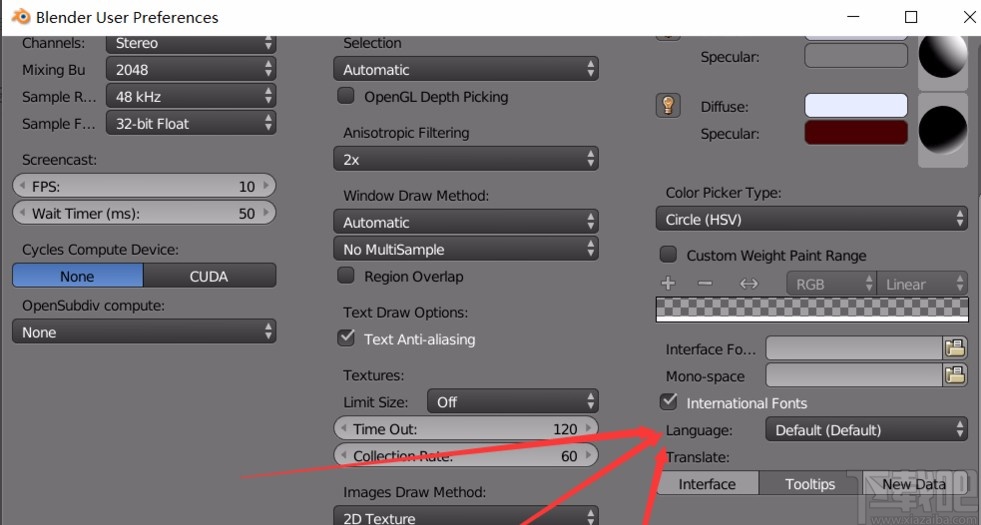Uncheck International Fonts

668,401
